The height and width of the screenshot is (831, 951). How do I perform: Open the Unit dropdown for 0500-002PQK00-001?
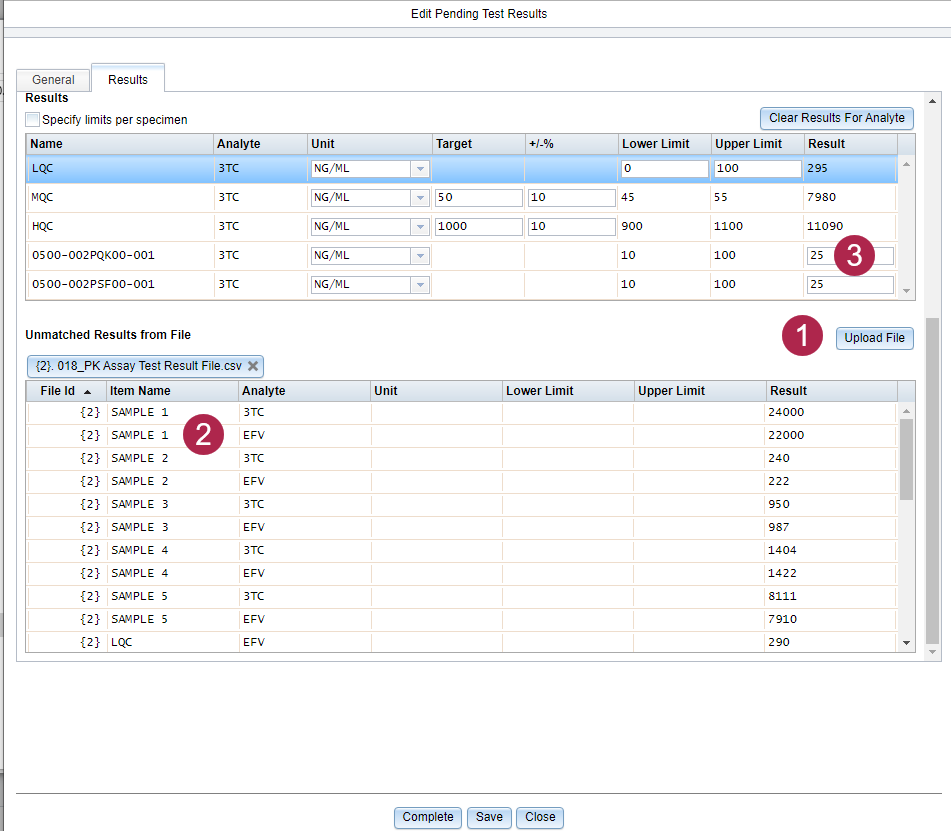point(420,256)
